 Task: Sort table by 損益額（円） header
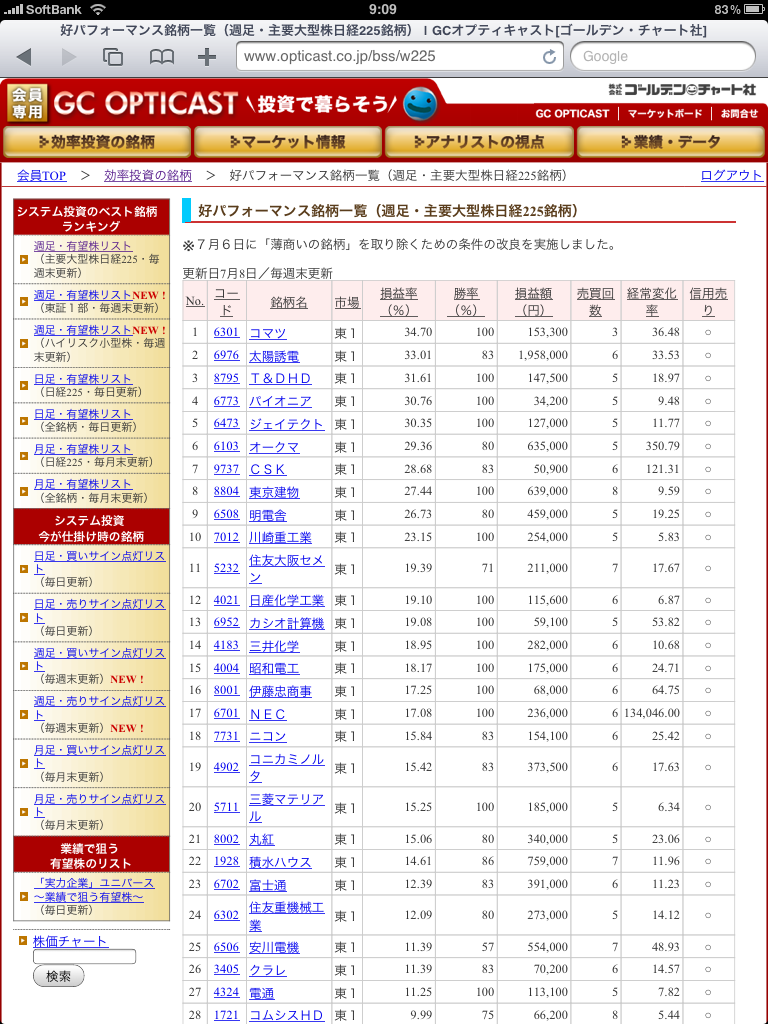click(x=534, y=302)
